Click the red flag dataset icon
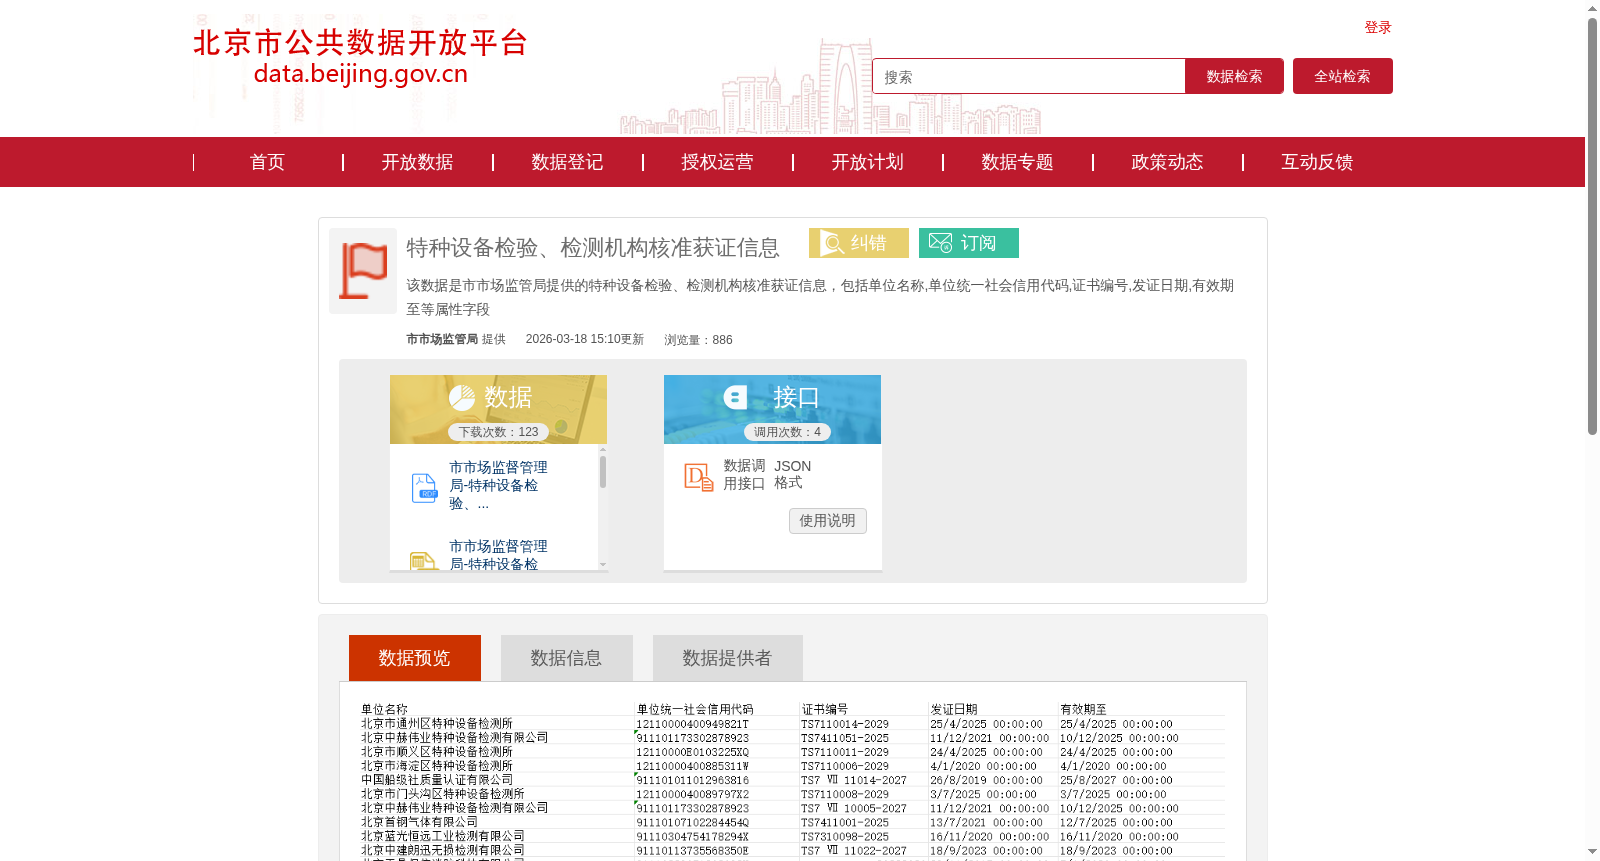Viewport: 1600px width, 861px height. [x=363, y=271]
